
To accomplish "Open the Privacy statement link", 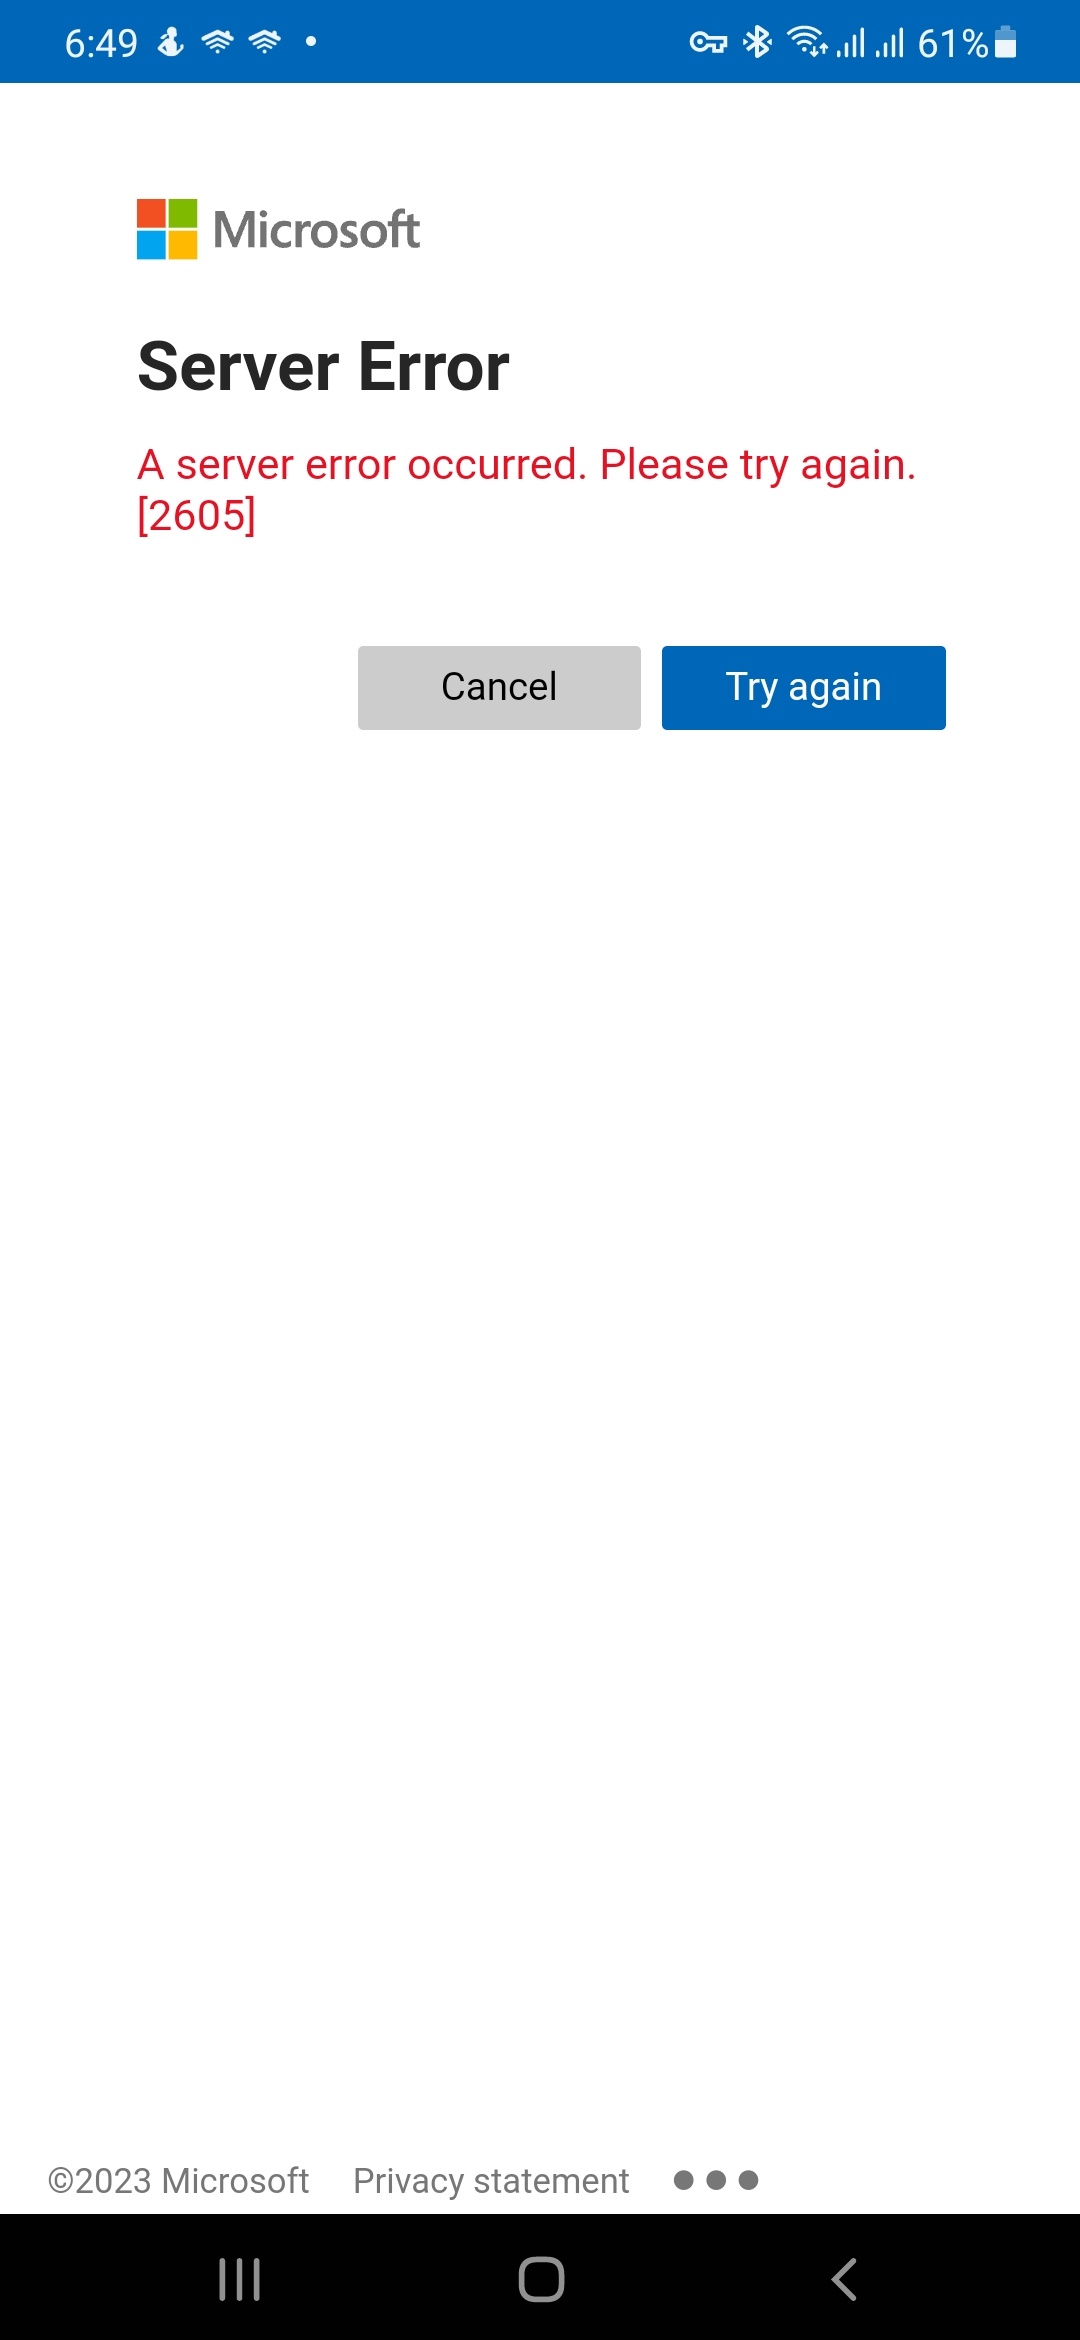I will pyautogui.click(x=491, y=2181).
